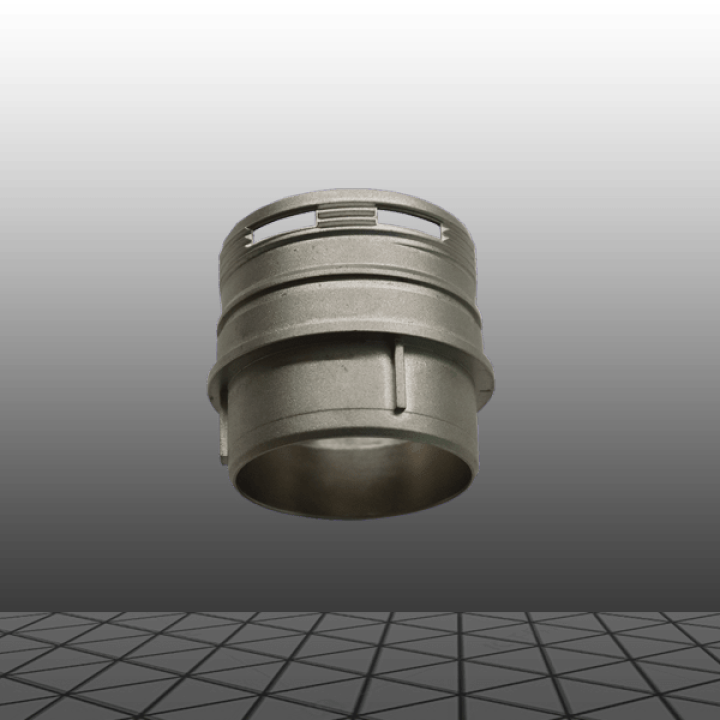Click inside the model's bottom opening

(x=350, y=480)
